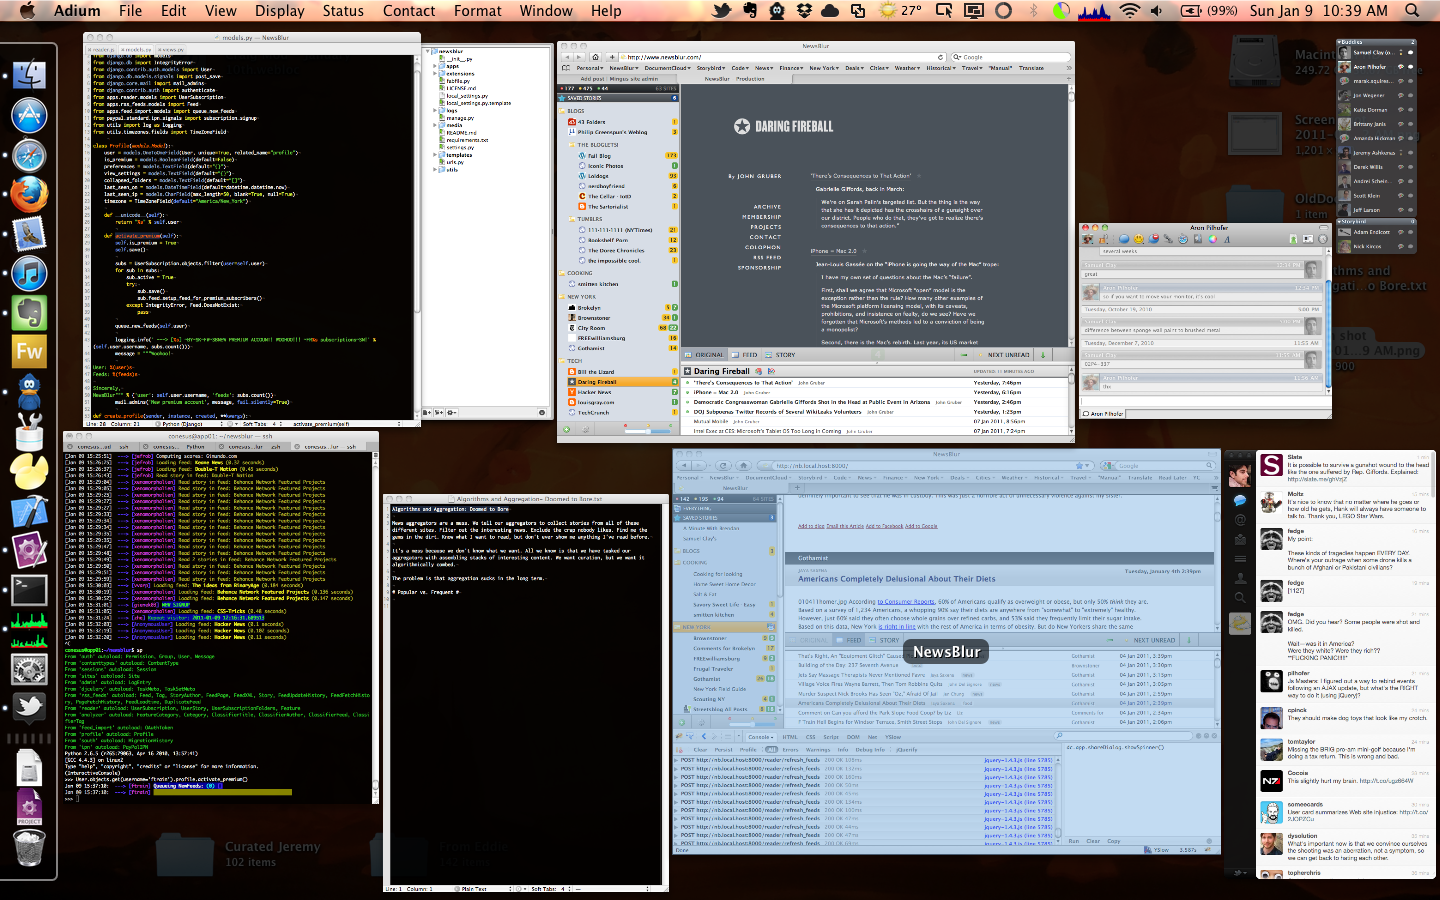Screen dimensions: 1440x900
Task: Click the Spotlight magnifier in the menu bar
Action: pyautogui.click(x=1412, y=10)
